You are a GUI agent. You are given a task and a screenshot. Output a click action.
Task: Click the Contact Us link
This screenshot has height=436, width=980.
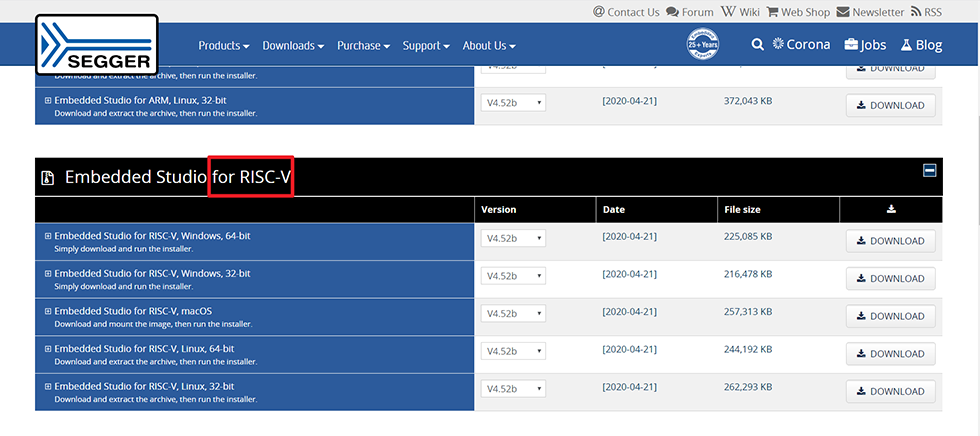pos(626,12)
